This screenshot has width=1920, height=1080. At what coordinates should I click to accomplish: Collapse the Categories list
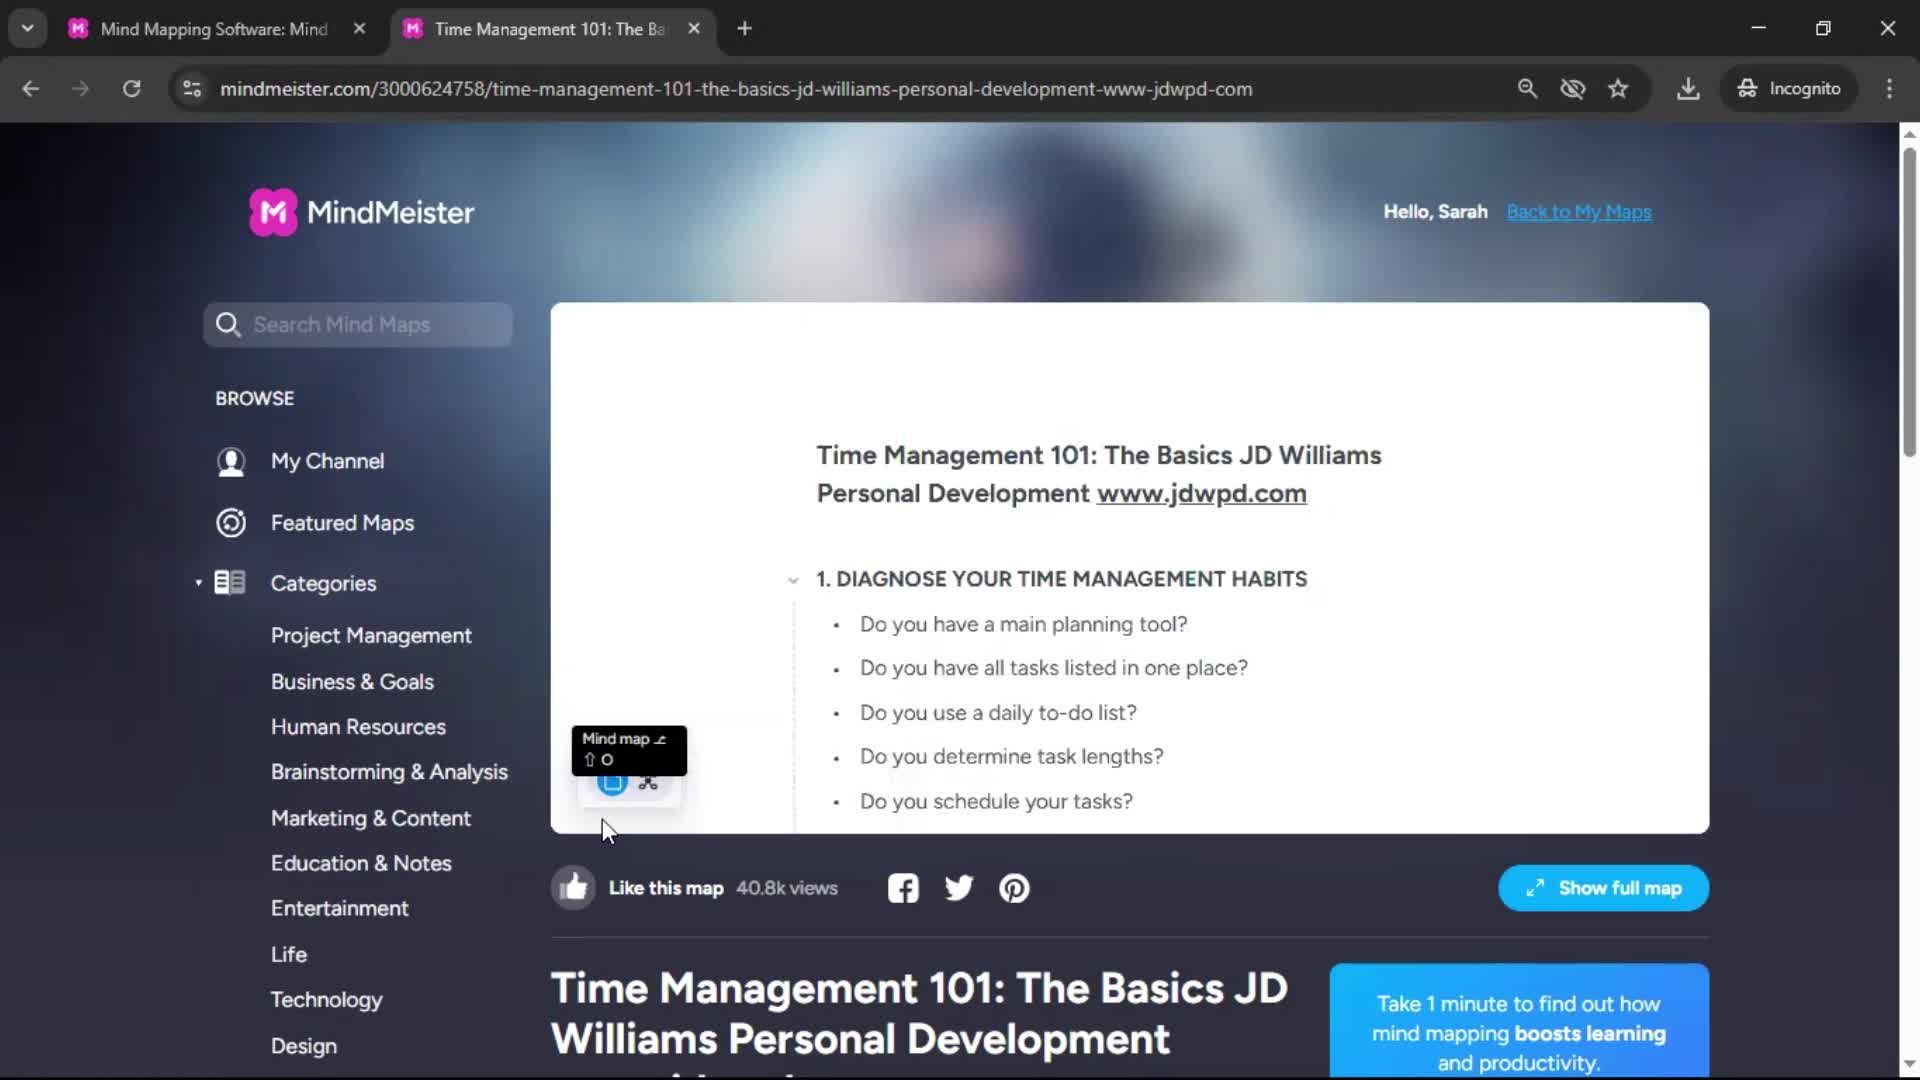point(198,583)
